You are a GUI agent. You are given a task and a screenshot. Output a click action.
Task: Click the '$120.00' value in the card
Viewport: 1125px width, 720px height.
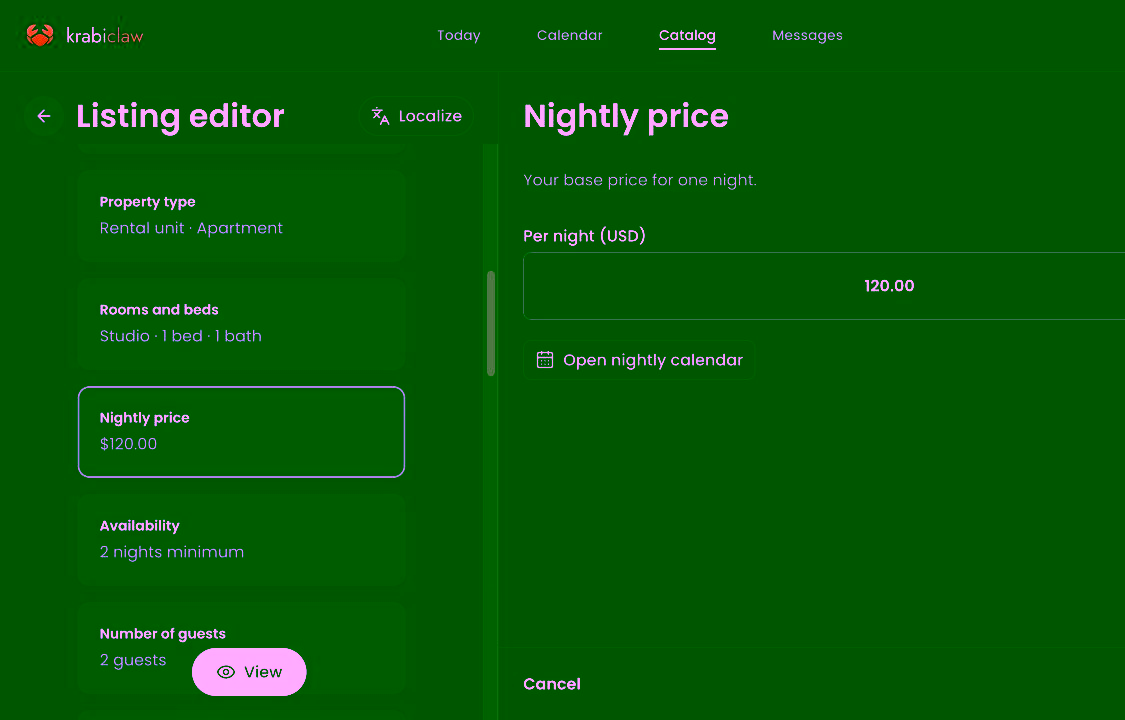click(x=128, y=444)
